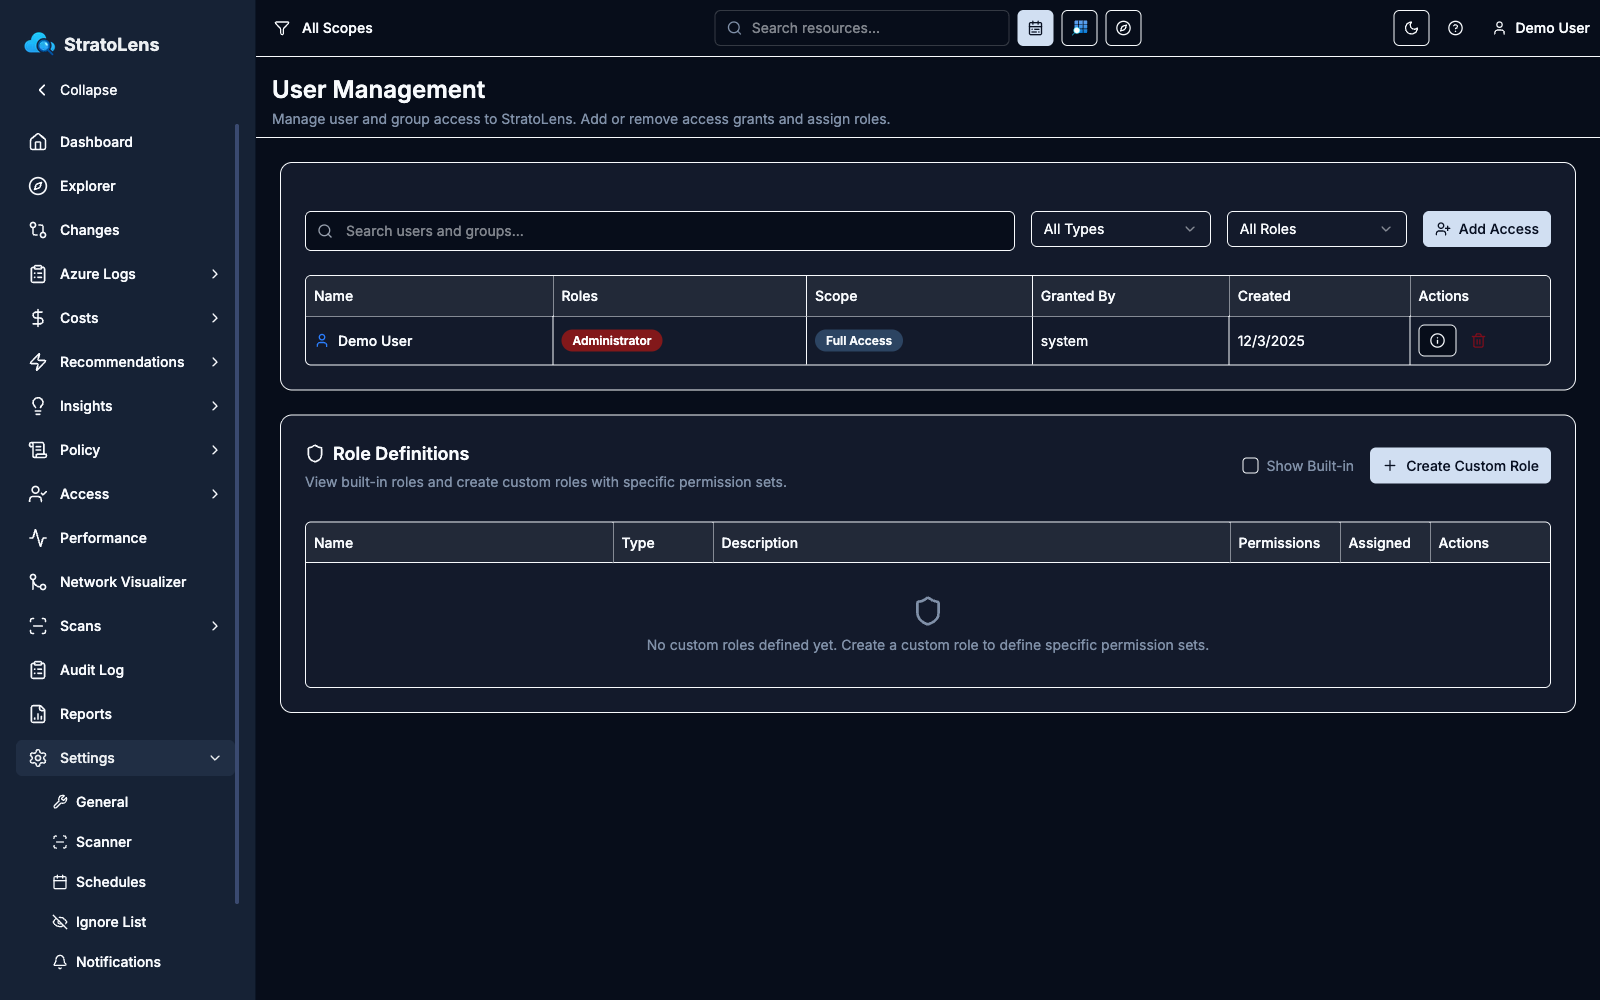Click the Notifications bell icon

pyautogui.click(x=60, y=962)
